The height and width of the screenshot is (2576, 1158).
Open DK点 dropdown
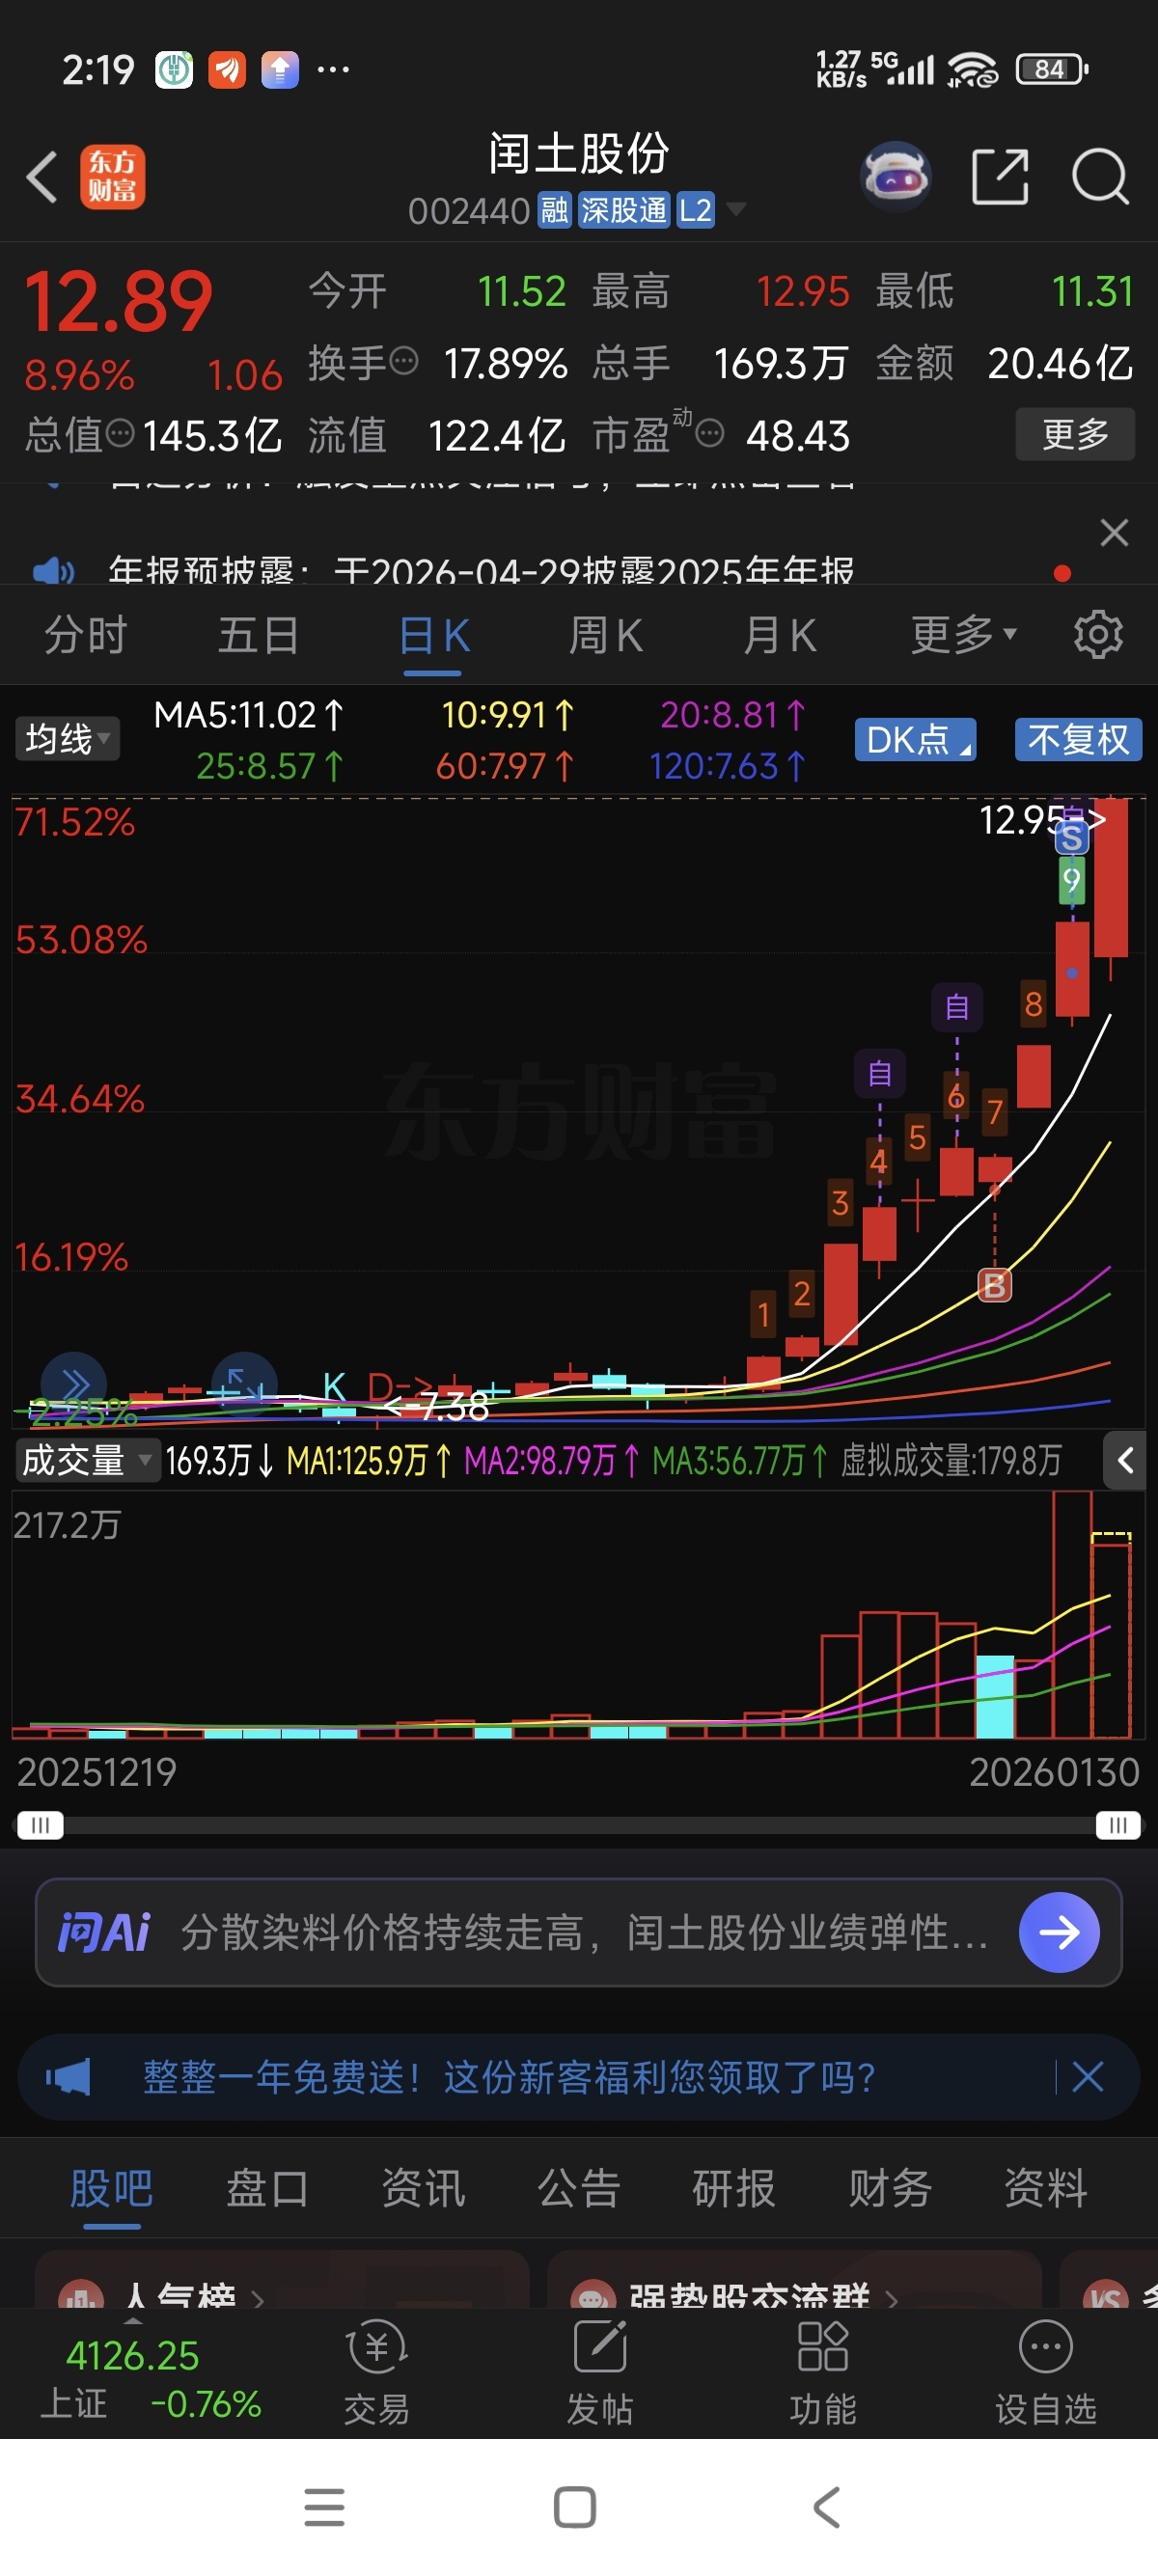click(x=915, y=739)
